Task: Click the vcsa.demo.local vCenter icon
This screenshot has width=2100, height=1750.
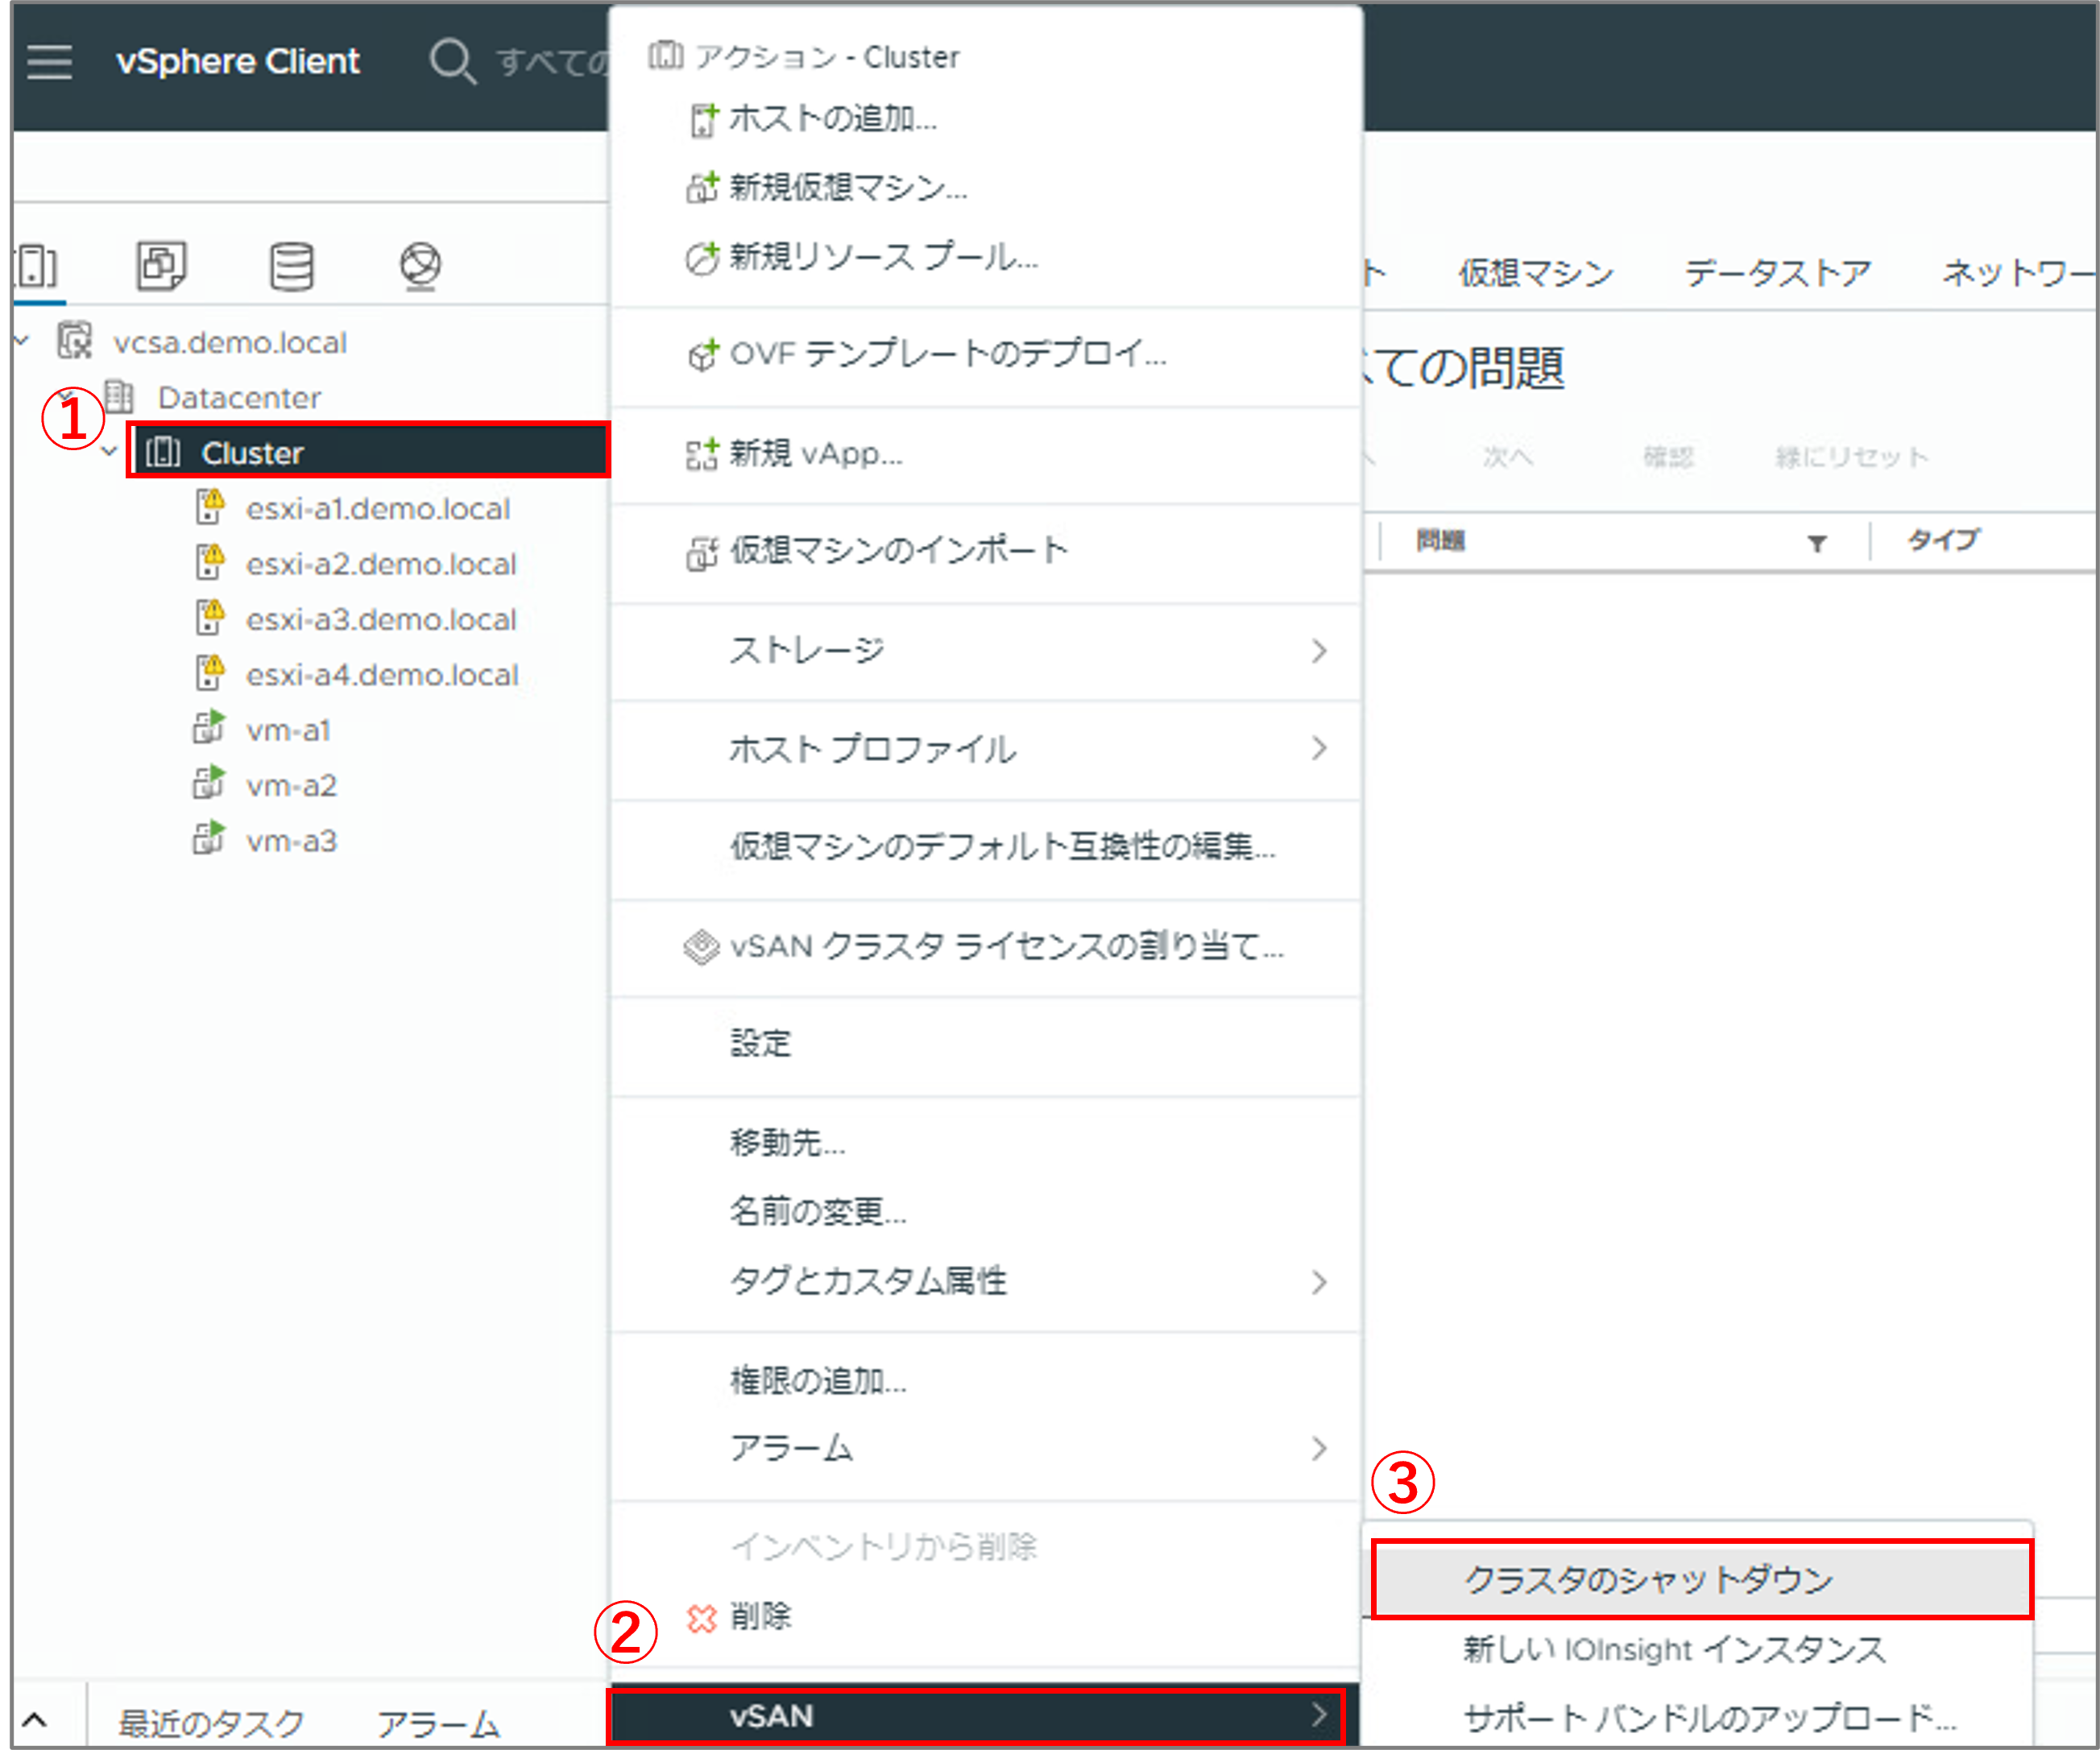Action: pyautogui.click(x=74, y=341)
